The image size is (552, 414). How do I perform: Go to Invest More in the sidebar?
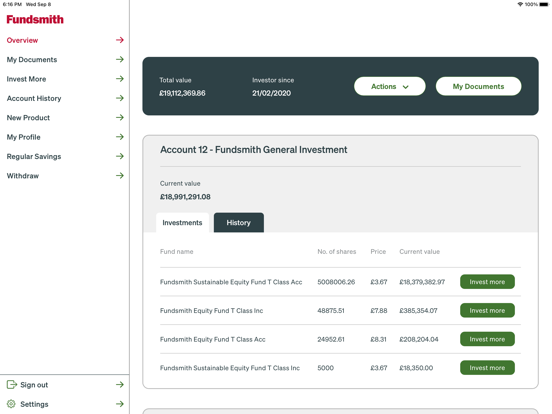tap(26, 79)
